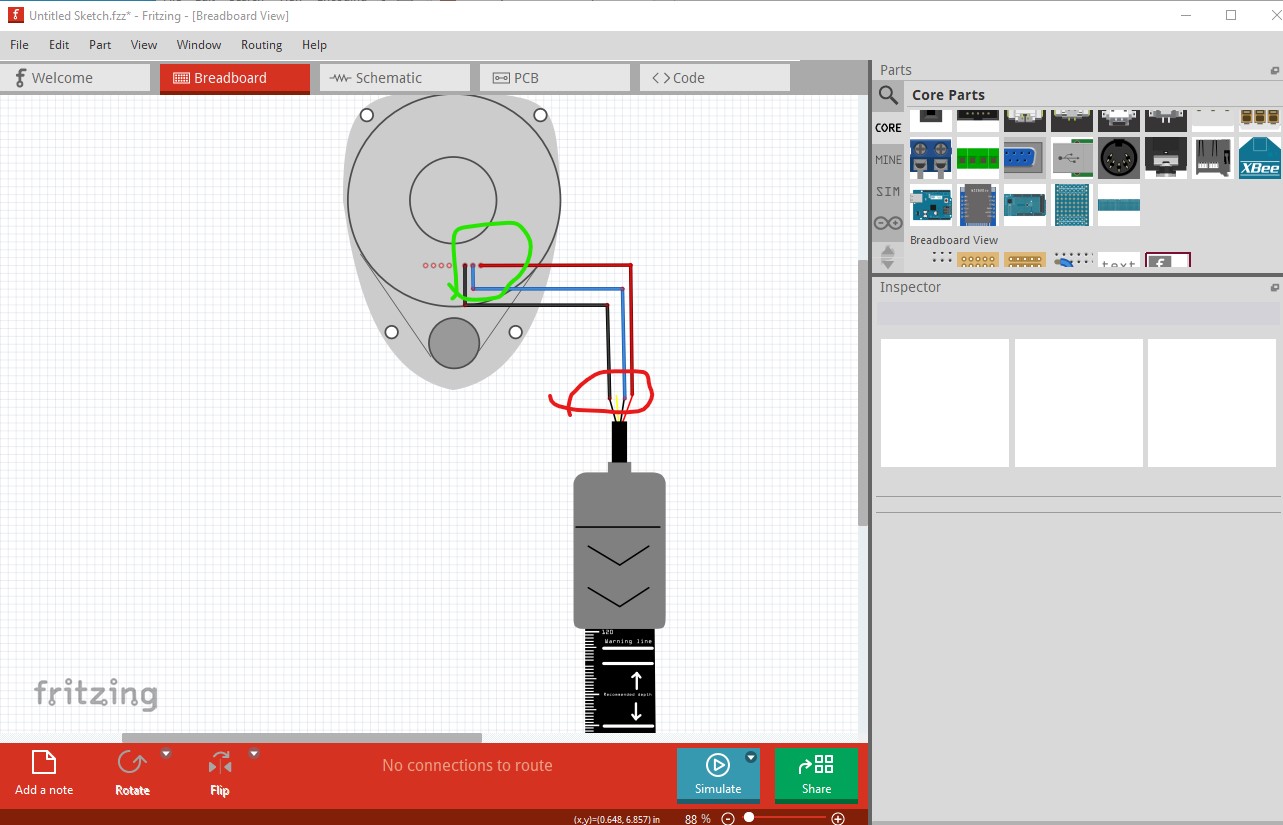Pick the blue dotted proto shield part
The height and width of the screenshot is (825, 1283).
point(1072,205)
